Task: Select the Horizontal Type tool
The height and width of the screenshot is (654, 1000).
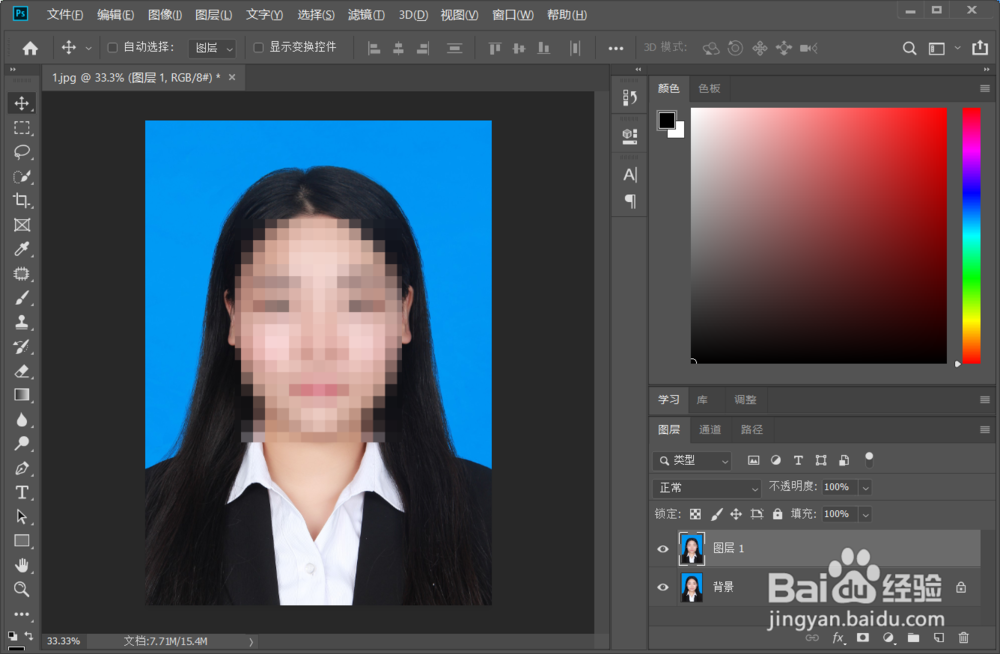Action: point(22,492)
